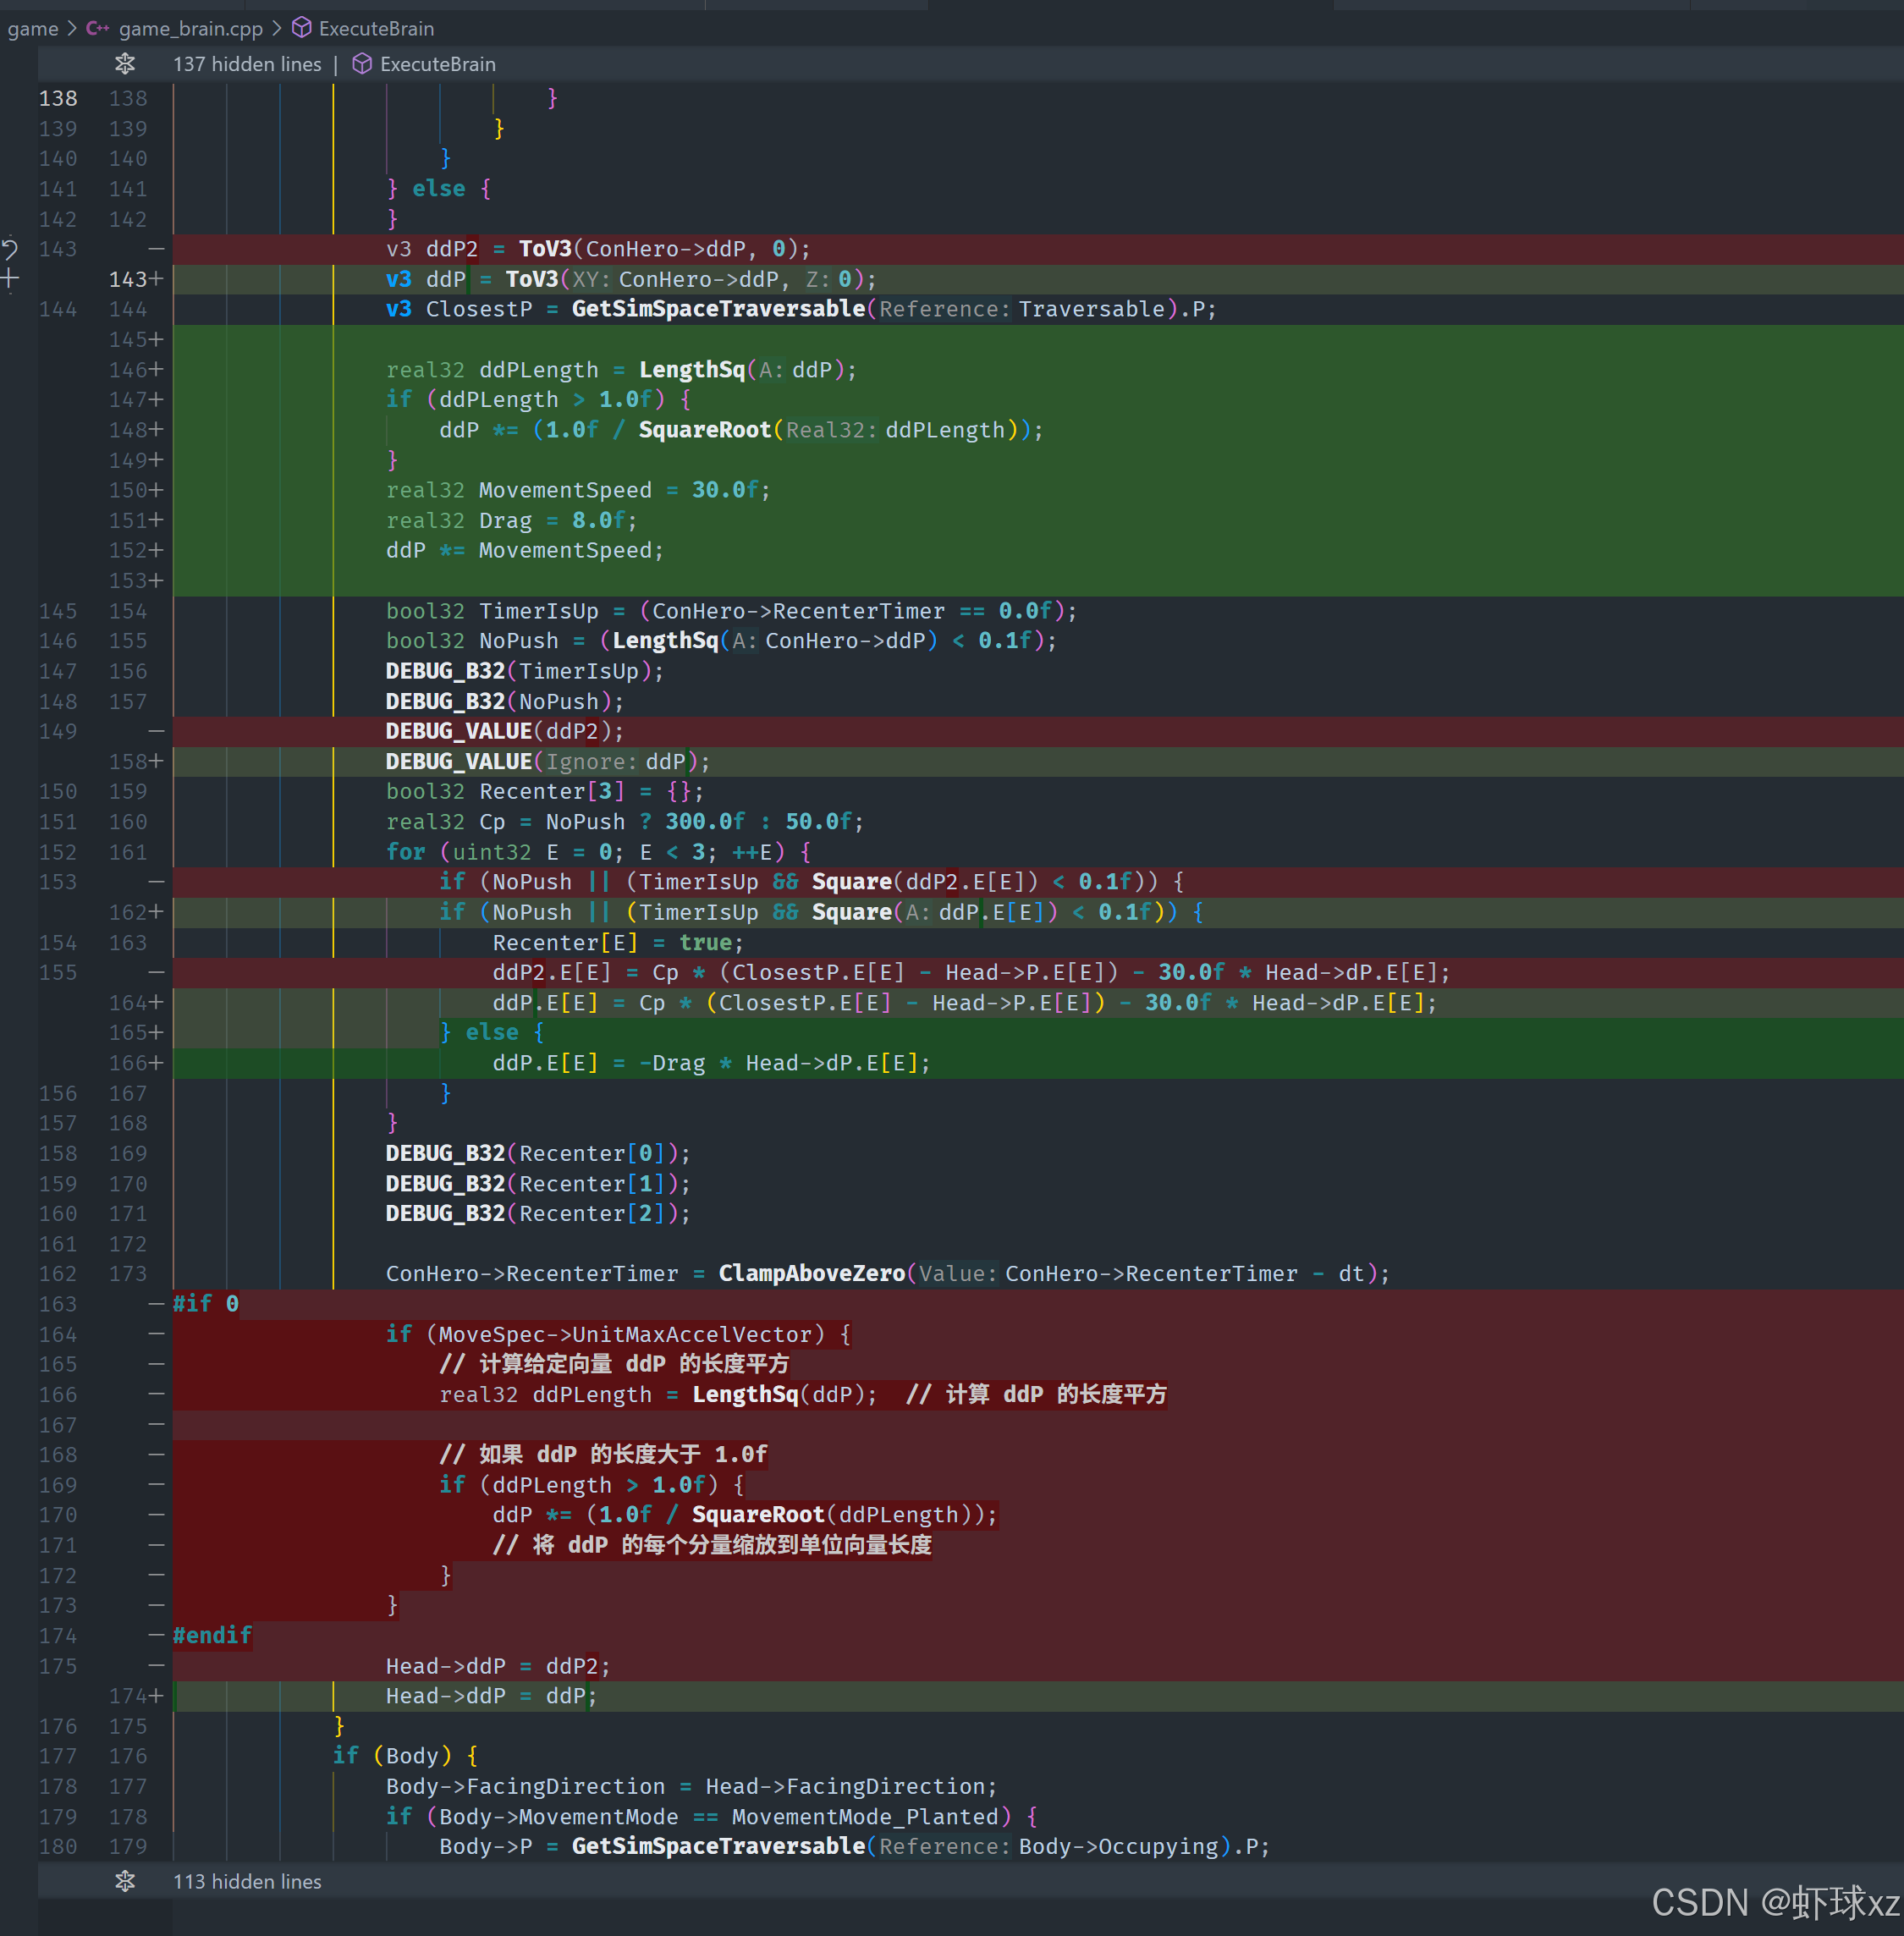The image size is (1904, 1936).
Task: Click the C++ file icon in breadcrumbs
Action: tap(98, 28)
